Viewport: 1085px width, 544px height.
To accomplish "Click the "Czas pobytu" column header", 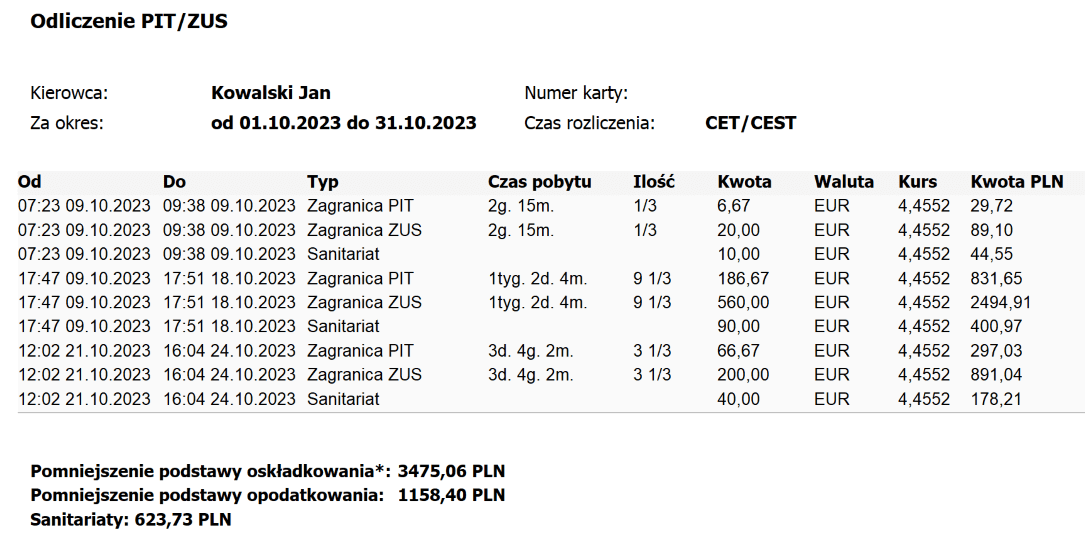I will point(540,182).
